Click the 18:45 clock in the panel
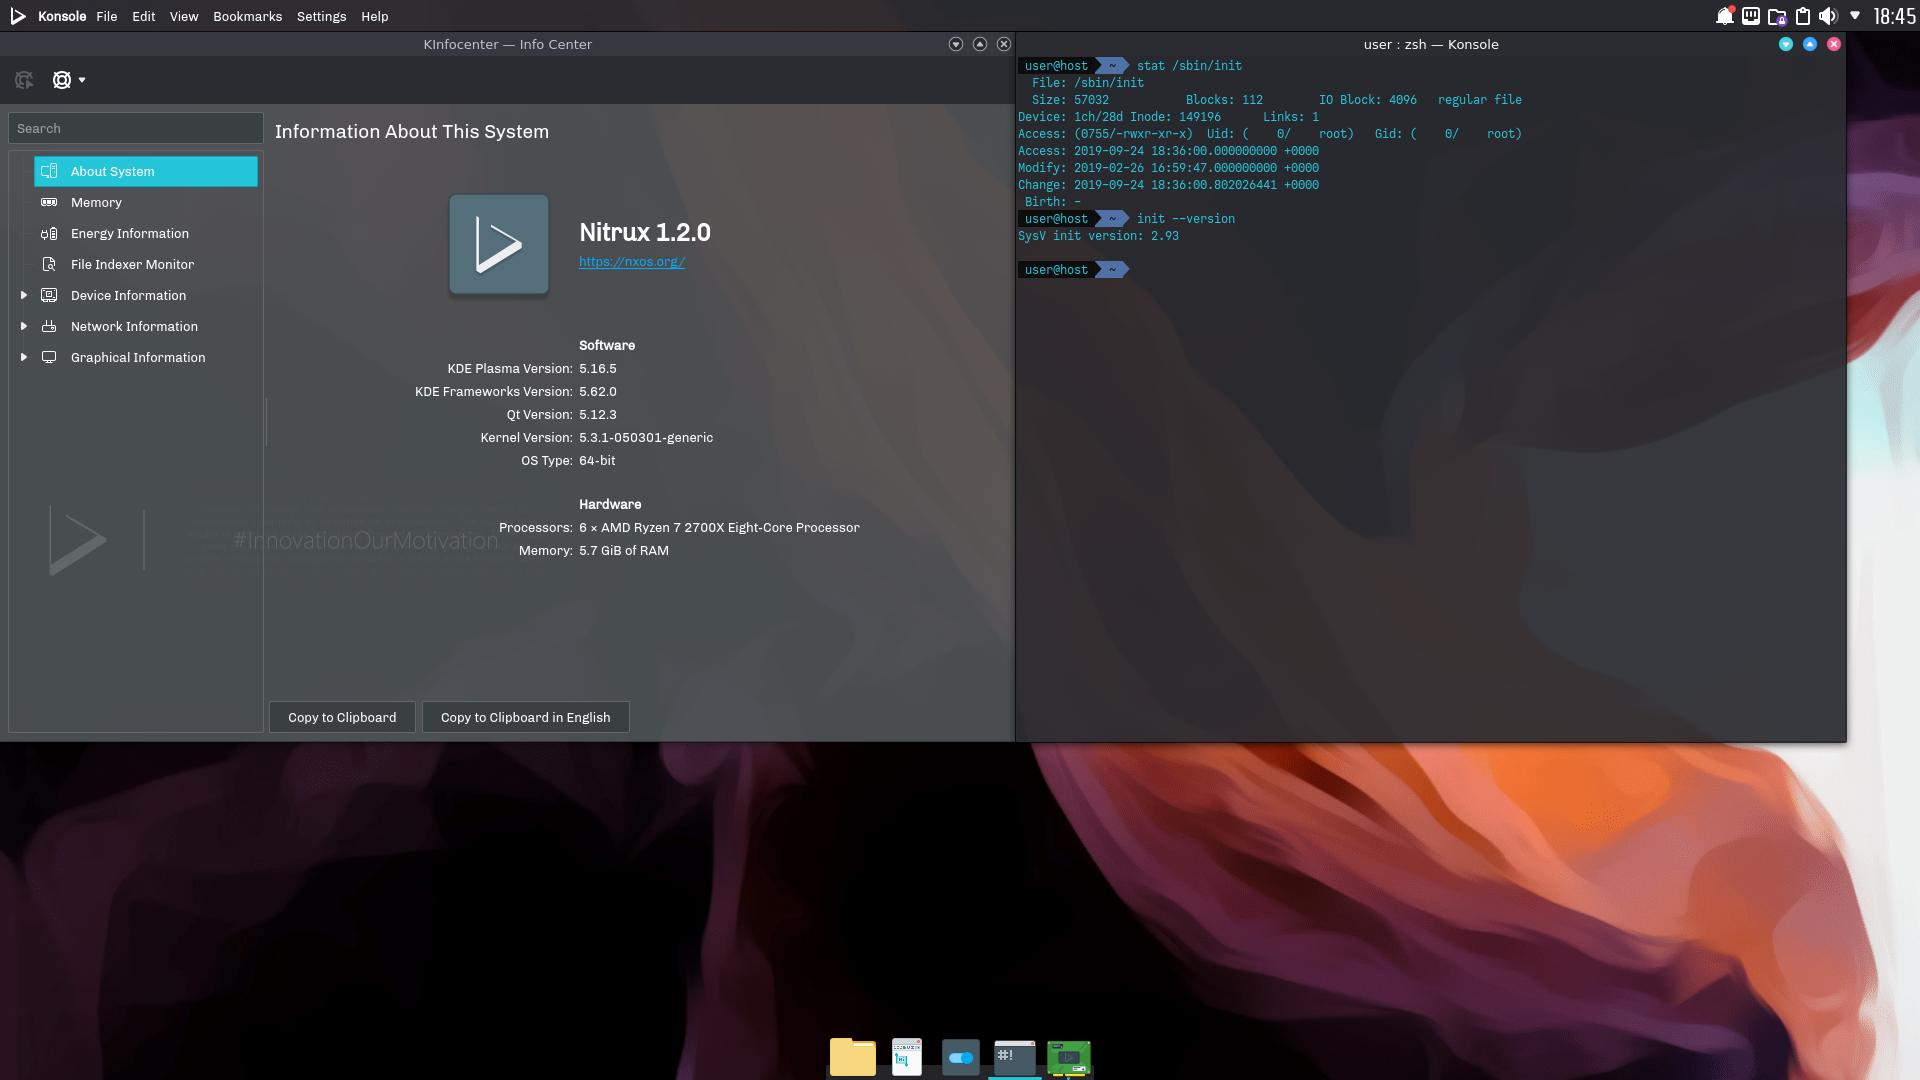This screenshot has width=1920, height=1080. pos(1894,16)
